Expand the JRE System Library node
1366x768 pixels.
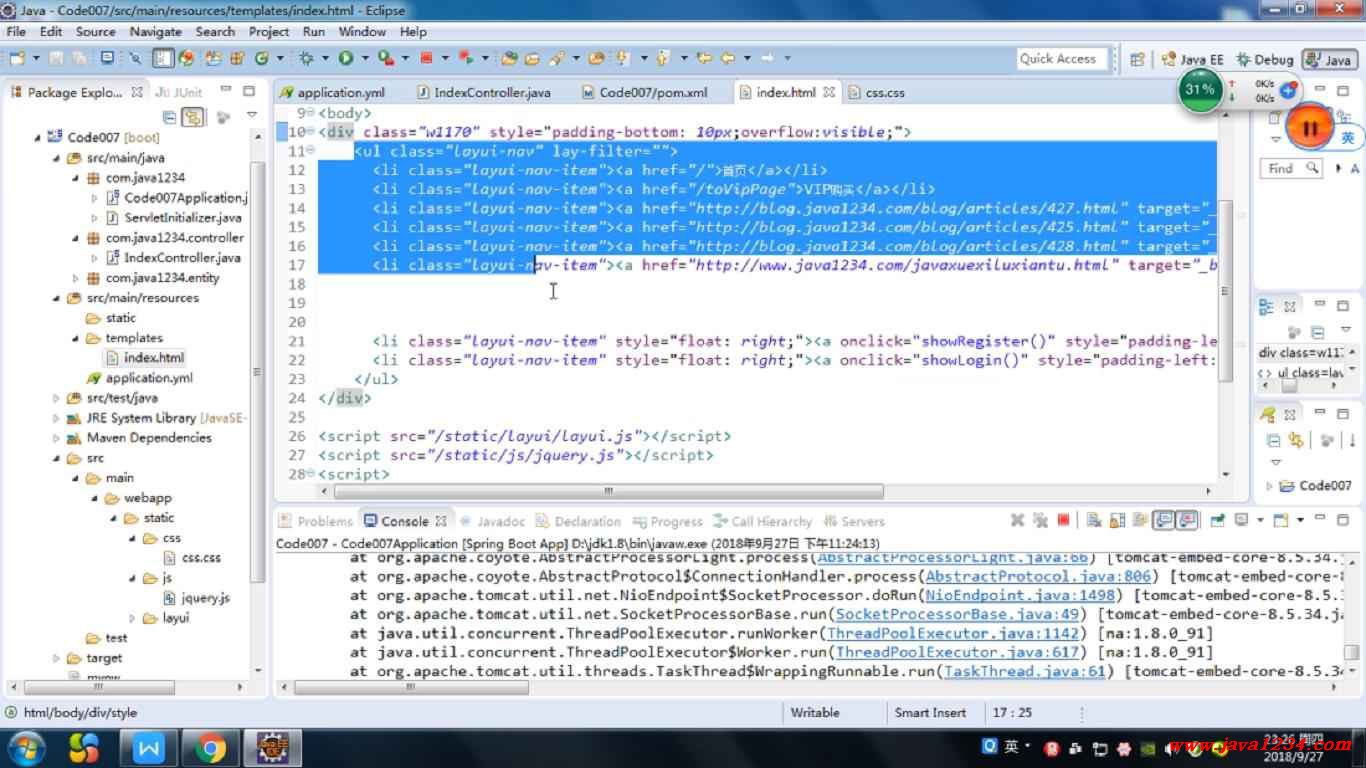57,418
